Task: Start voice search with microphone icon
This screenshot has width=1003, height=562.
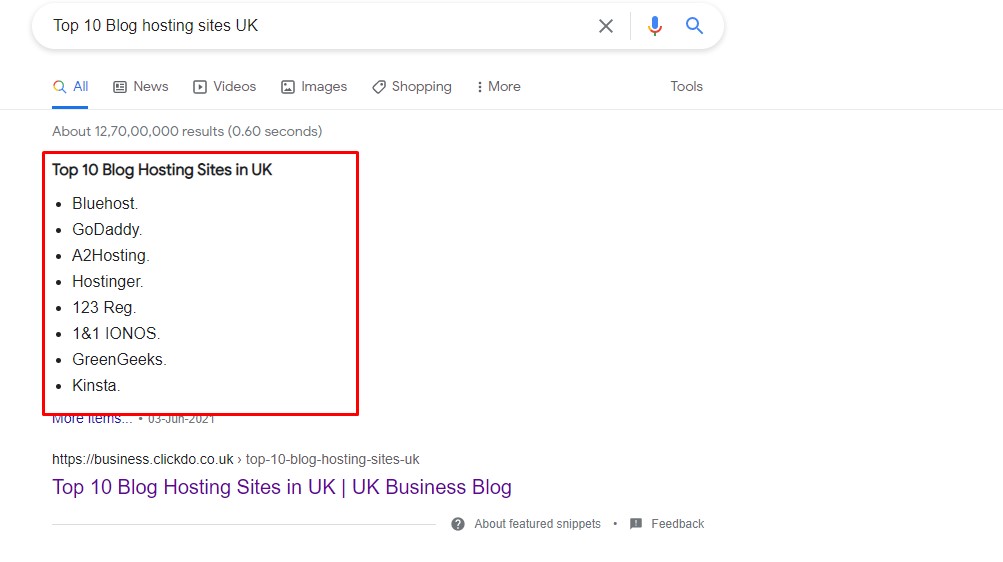Action: pyautogui.click(x=654, y=26)
